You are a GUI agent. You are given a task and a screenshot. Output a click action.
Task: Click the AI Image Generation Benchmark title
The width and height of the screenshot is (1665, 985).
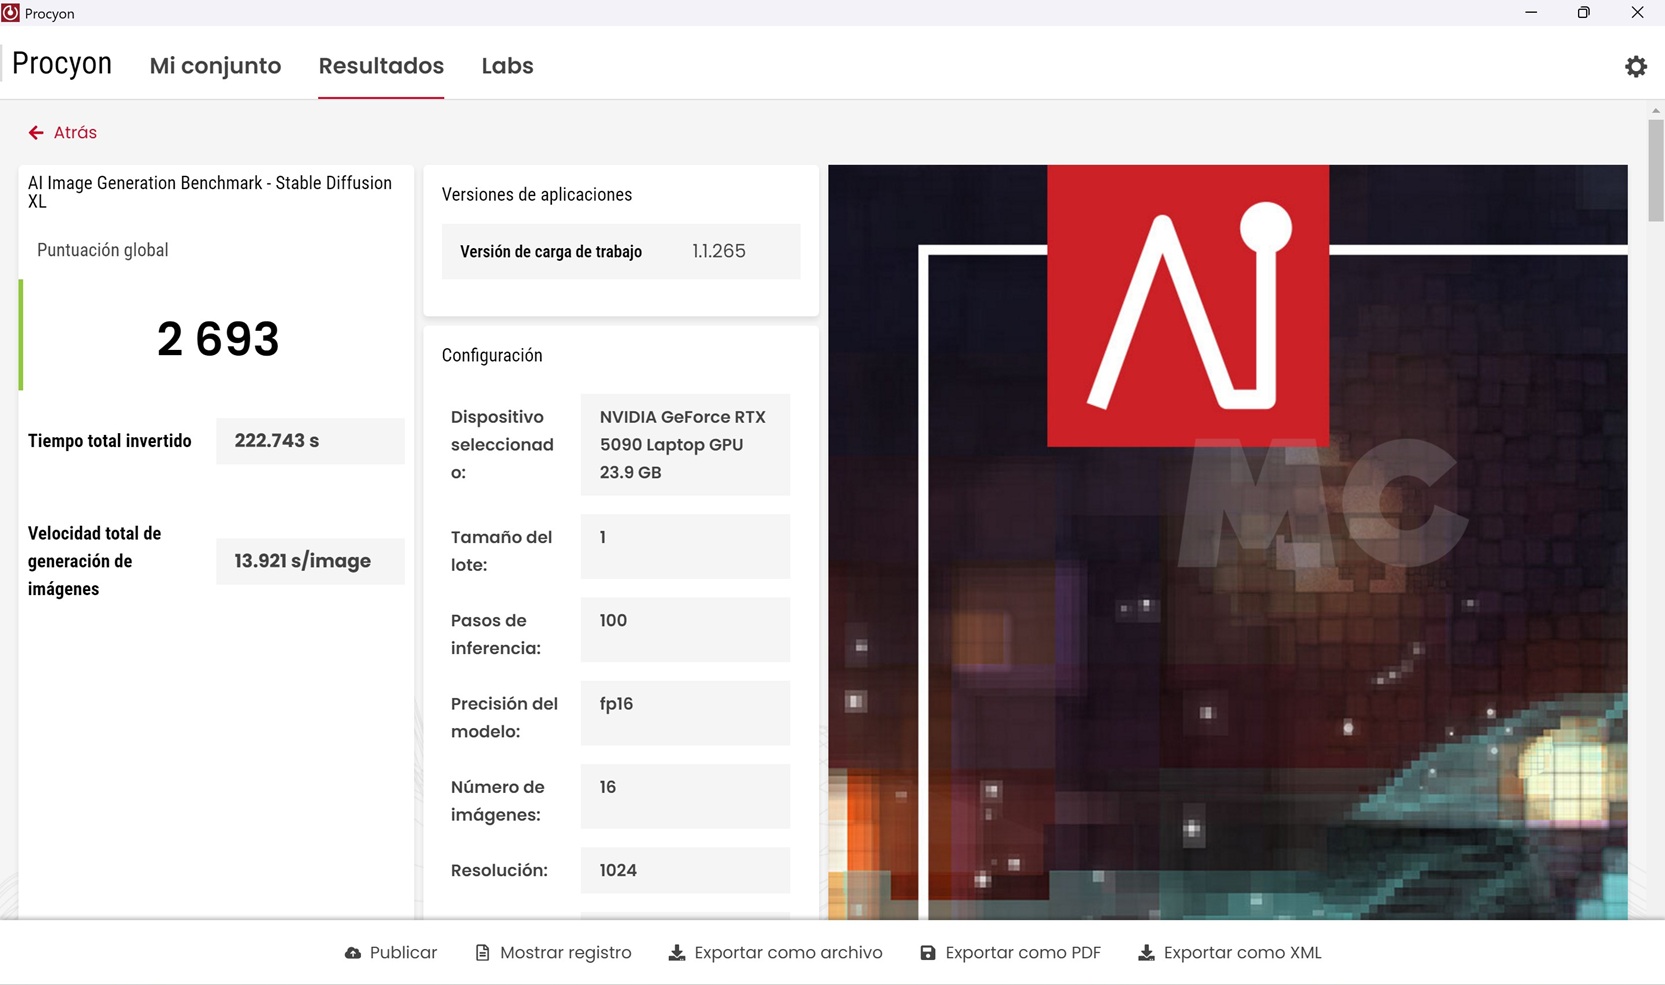tap(210, 192)
